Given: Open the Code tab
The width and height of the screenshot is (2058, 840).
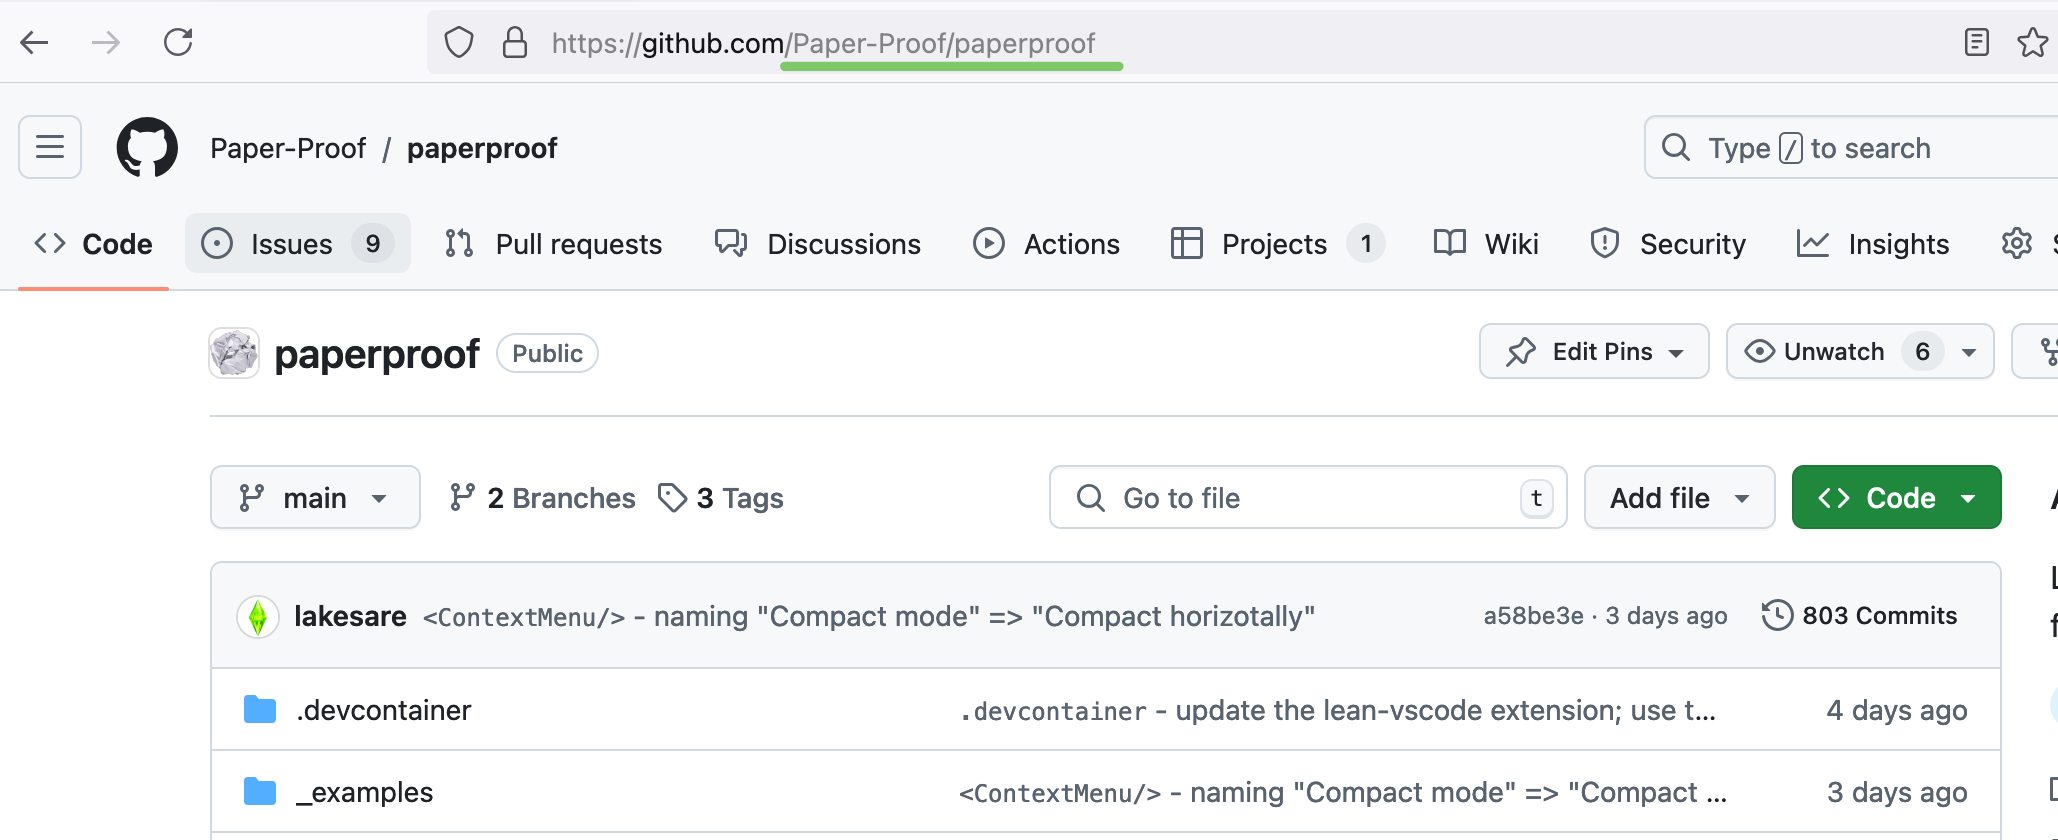Looking at the screenshot, I should point(93,244).
